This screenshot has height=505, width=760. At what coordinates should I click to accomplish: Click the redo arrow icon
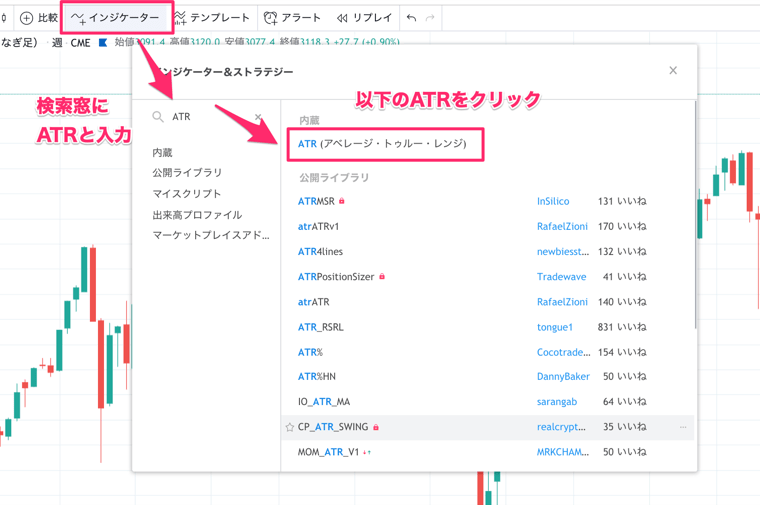tap(429, 18)
